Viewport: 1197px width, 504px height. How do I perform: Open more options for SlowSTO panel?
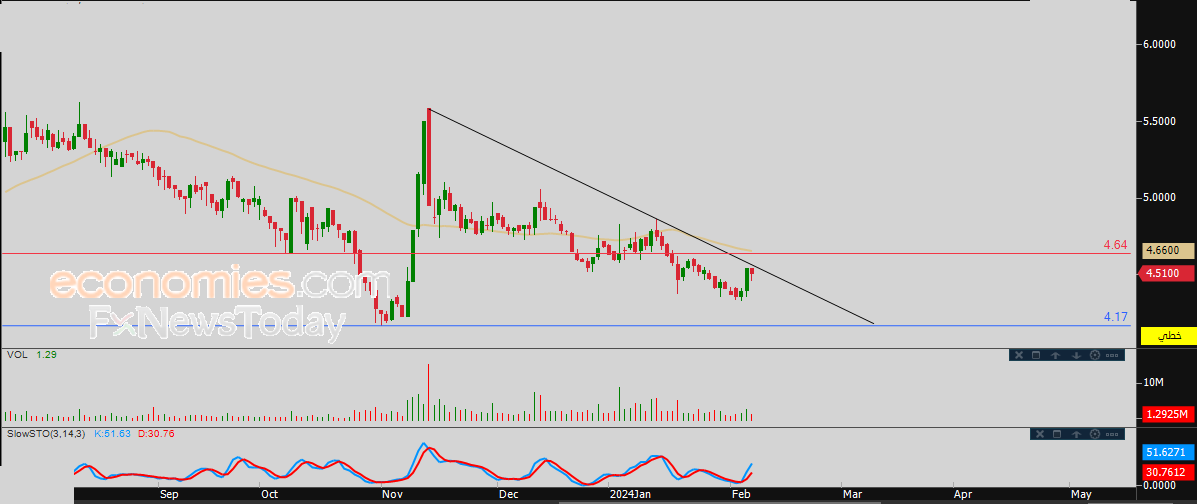click(1112, 434)
